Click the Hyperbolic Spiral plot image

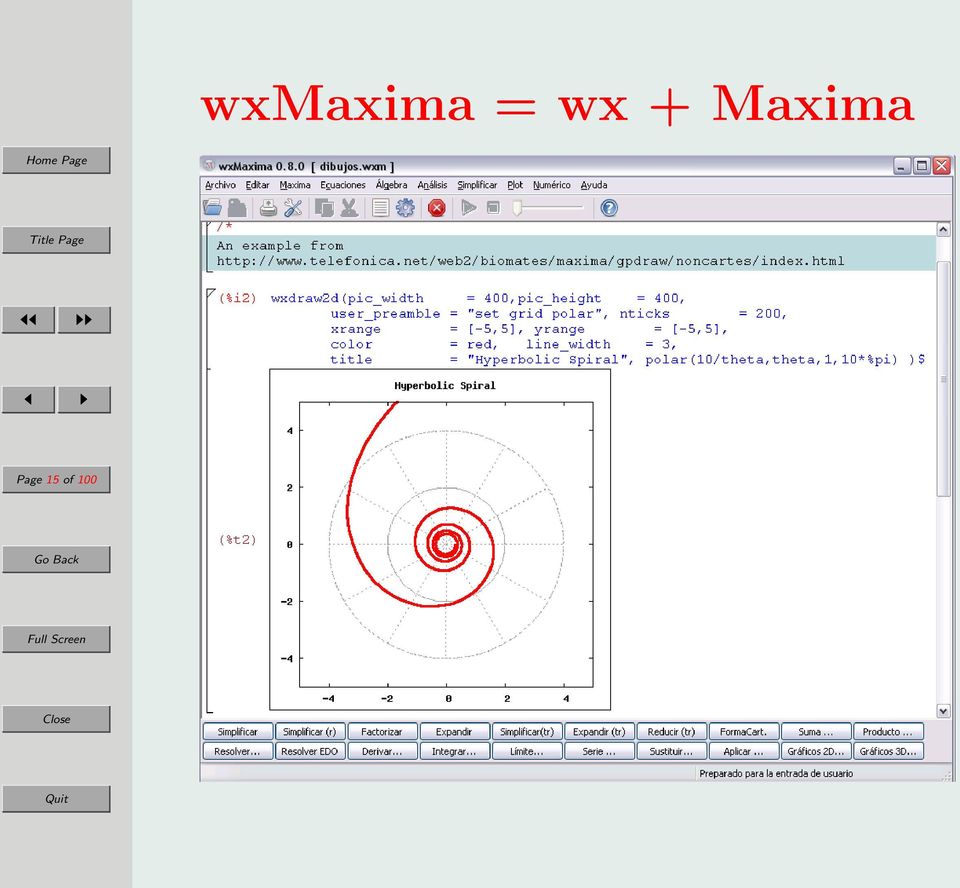pos(440,540)
